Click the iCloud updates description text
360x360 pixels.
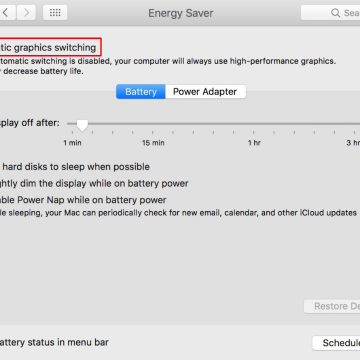[x=178, y=213]
